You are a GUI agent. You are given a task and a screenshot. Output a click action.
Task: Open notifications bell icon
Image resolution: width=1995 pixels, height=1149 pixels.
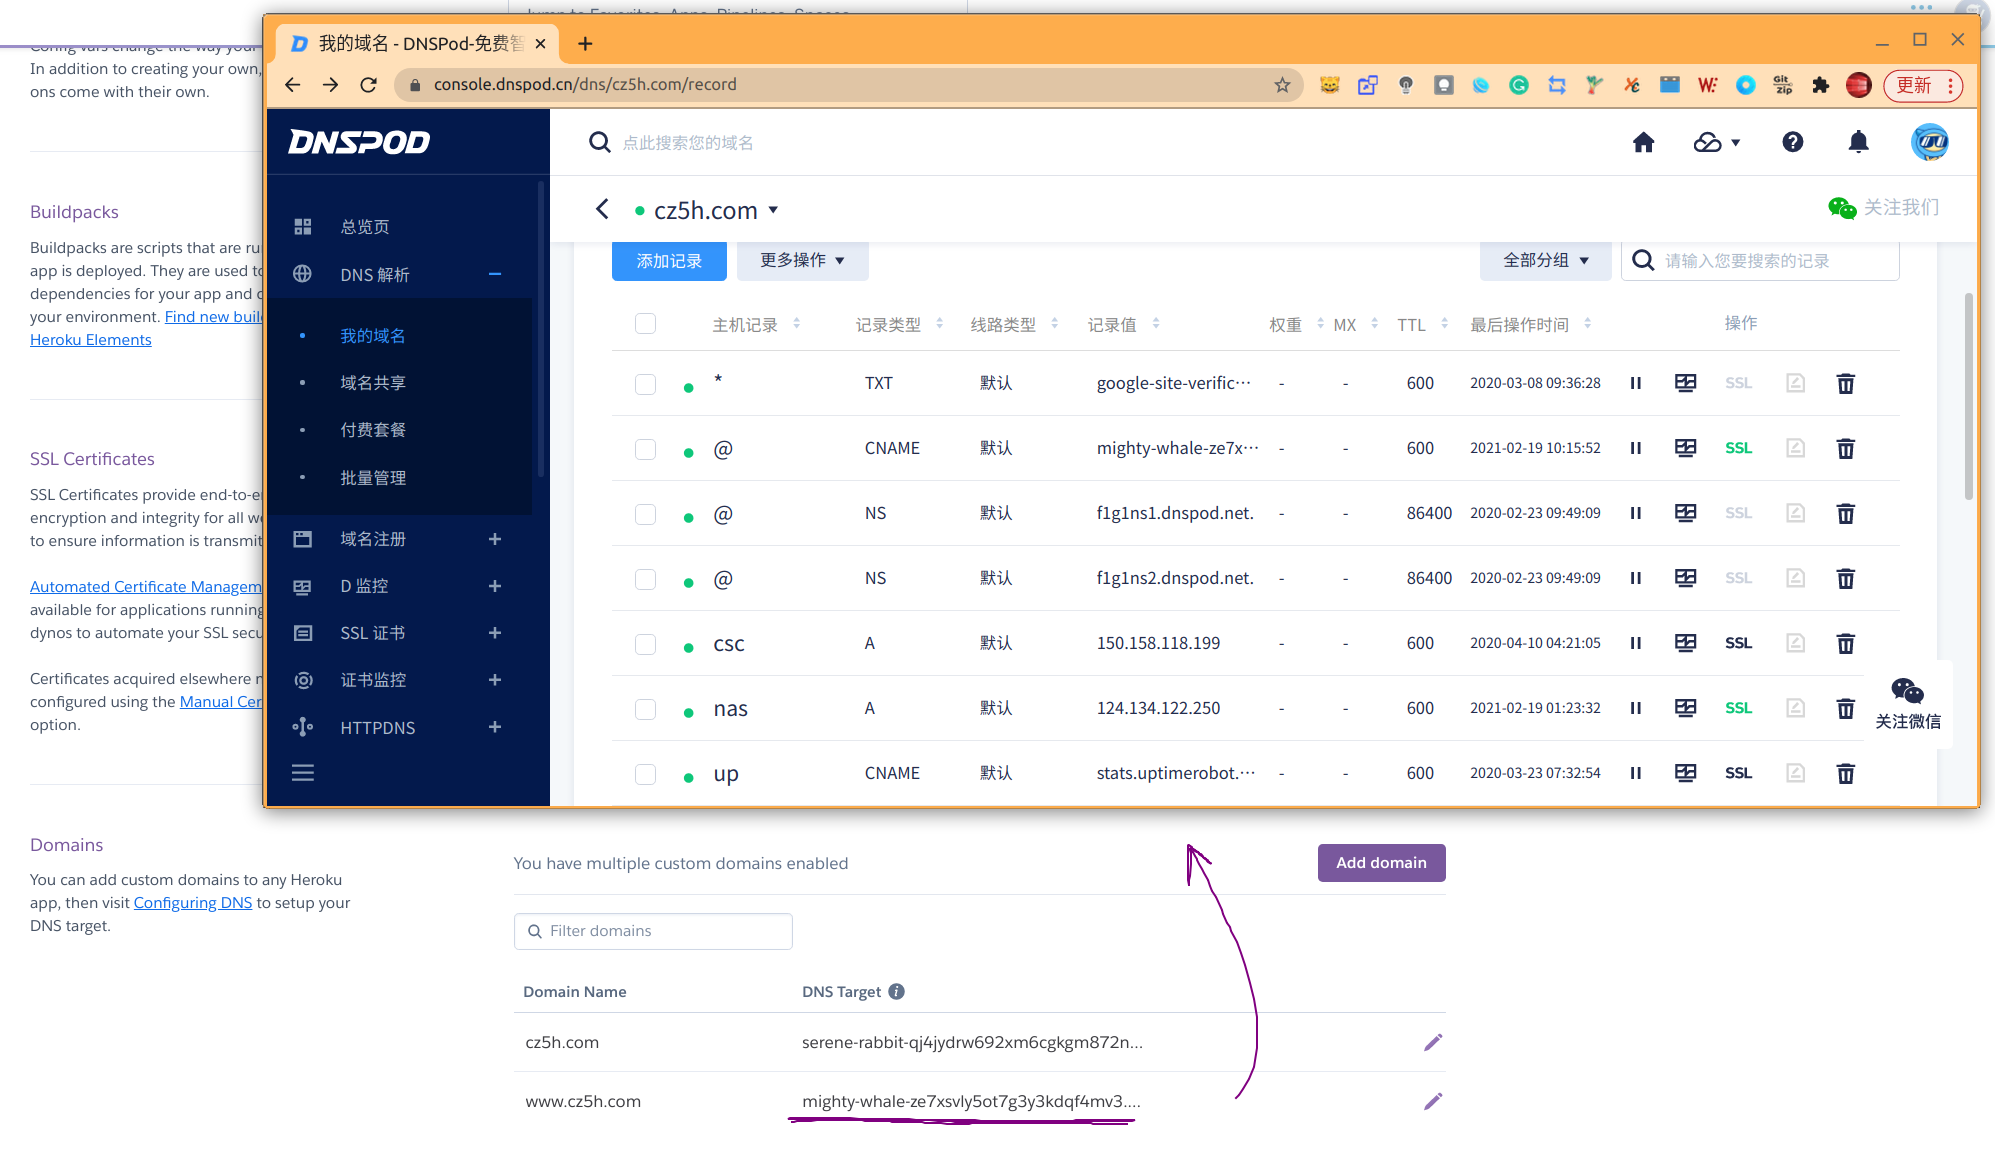pos(1857,142)
